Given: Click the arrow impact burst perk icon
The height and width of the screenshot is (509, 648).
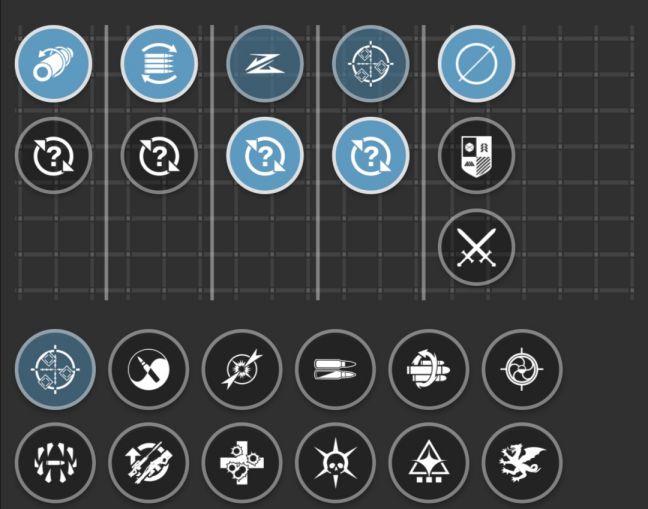Looking at the screenshot, I should [242, 369].
